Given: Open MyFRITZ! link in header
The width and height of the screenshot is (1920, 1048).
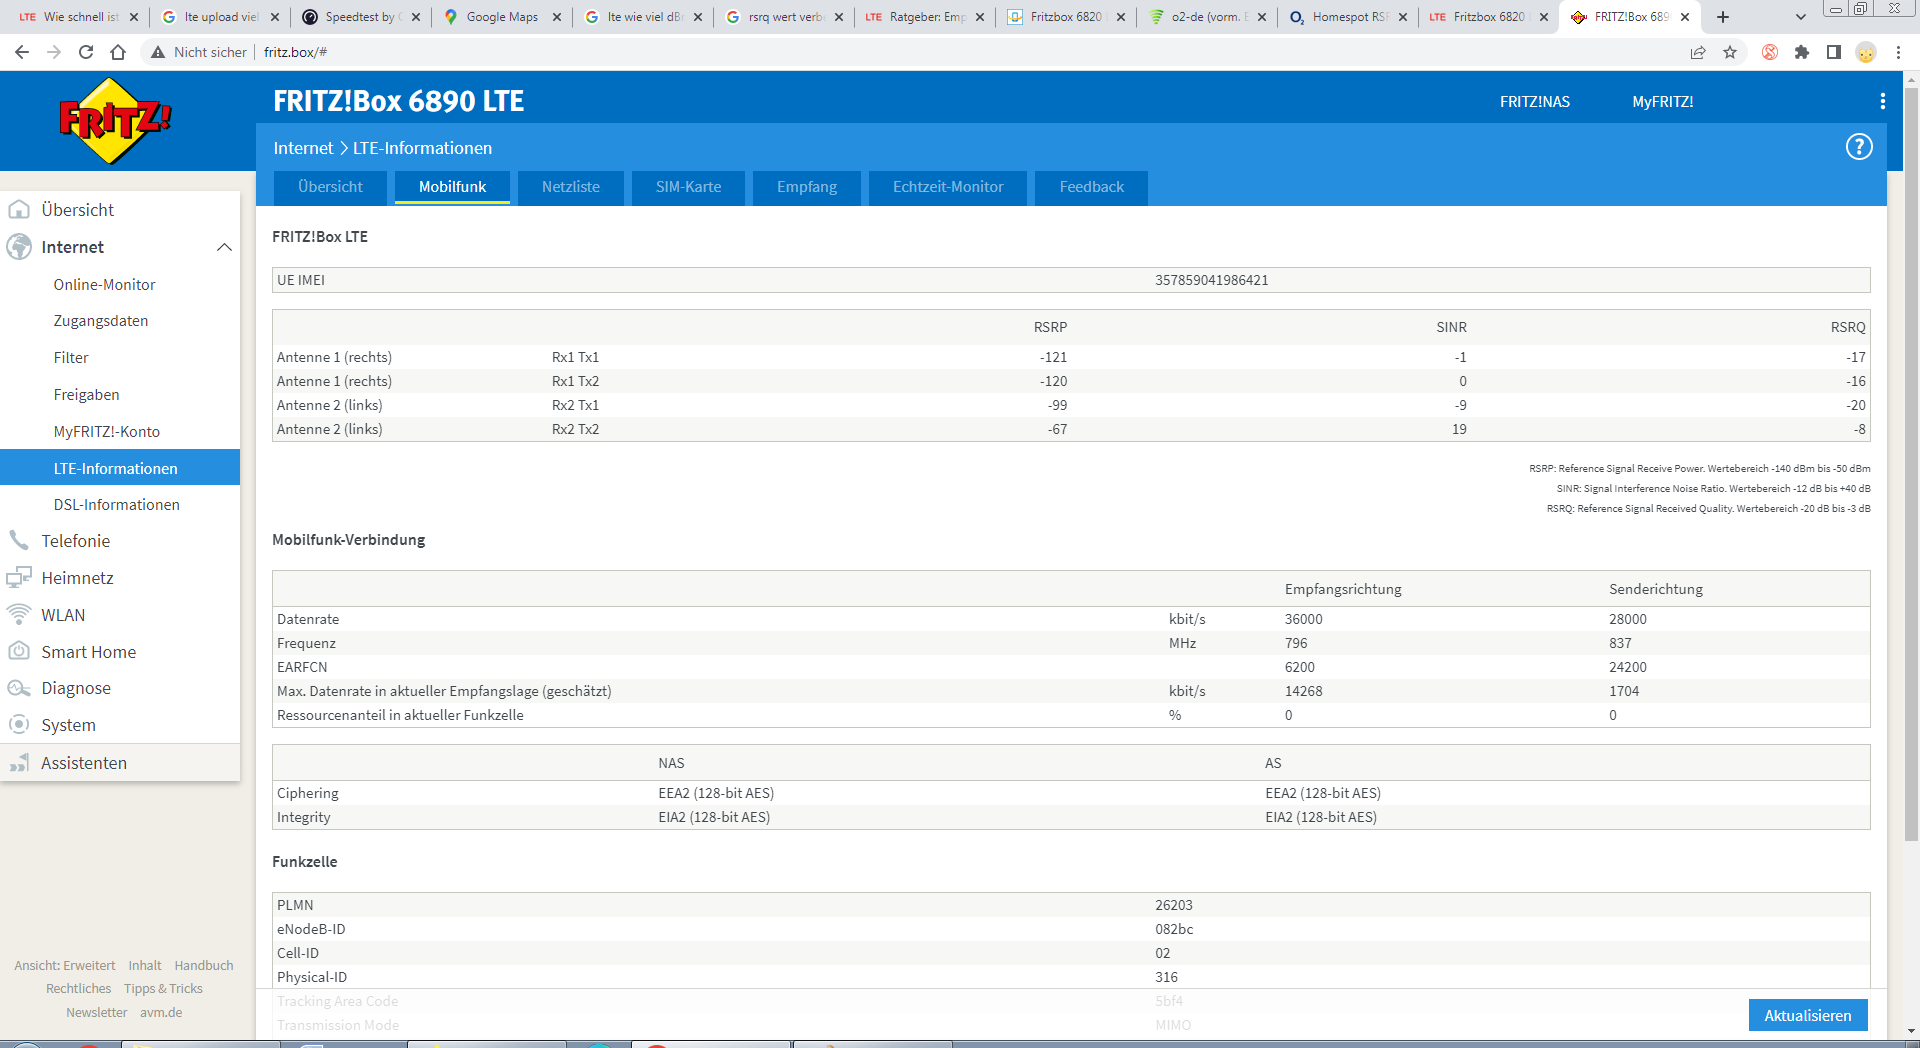Looking at the screenshot, I should point(1663,102).
